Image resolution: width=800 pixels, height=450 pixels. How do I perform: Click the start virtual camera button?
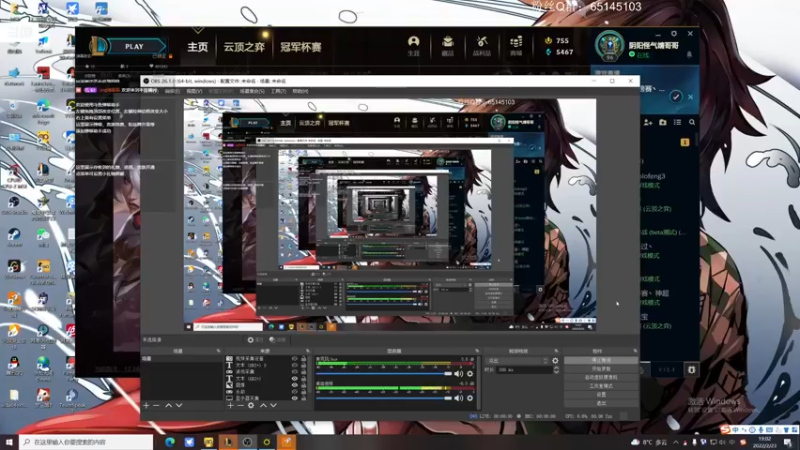[x=601, y=378]
